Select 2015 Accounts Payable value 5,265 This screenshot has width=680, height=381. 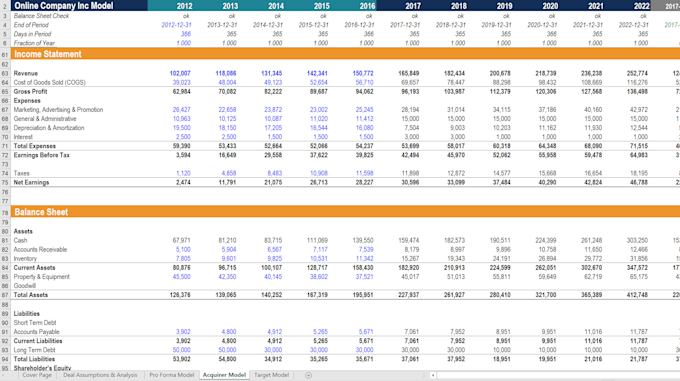320,332
